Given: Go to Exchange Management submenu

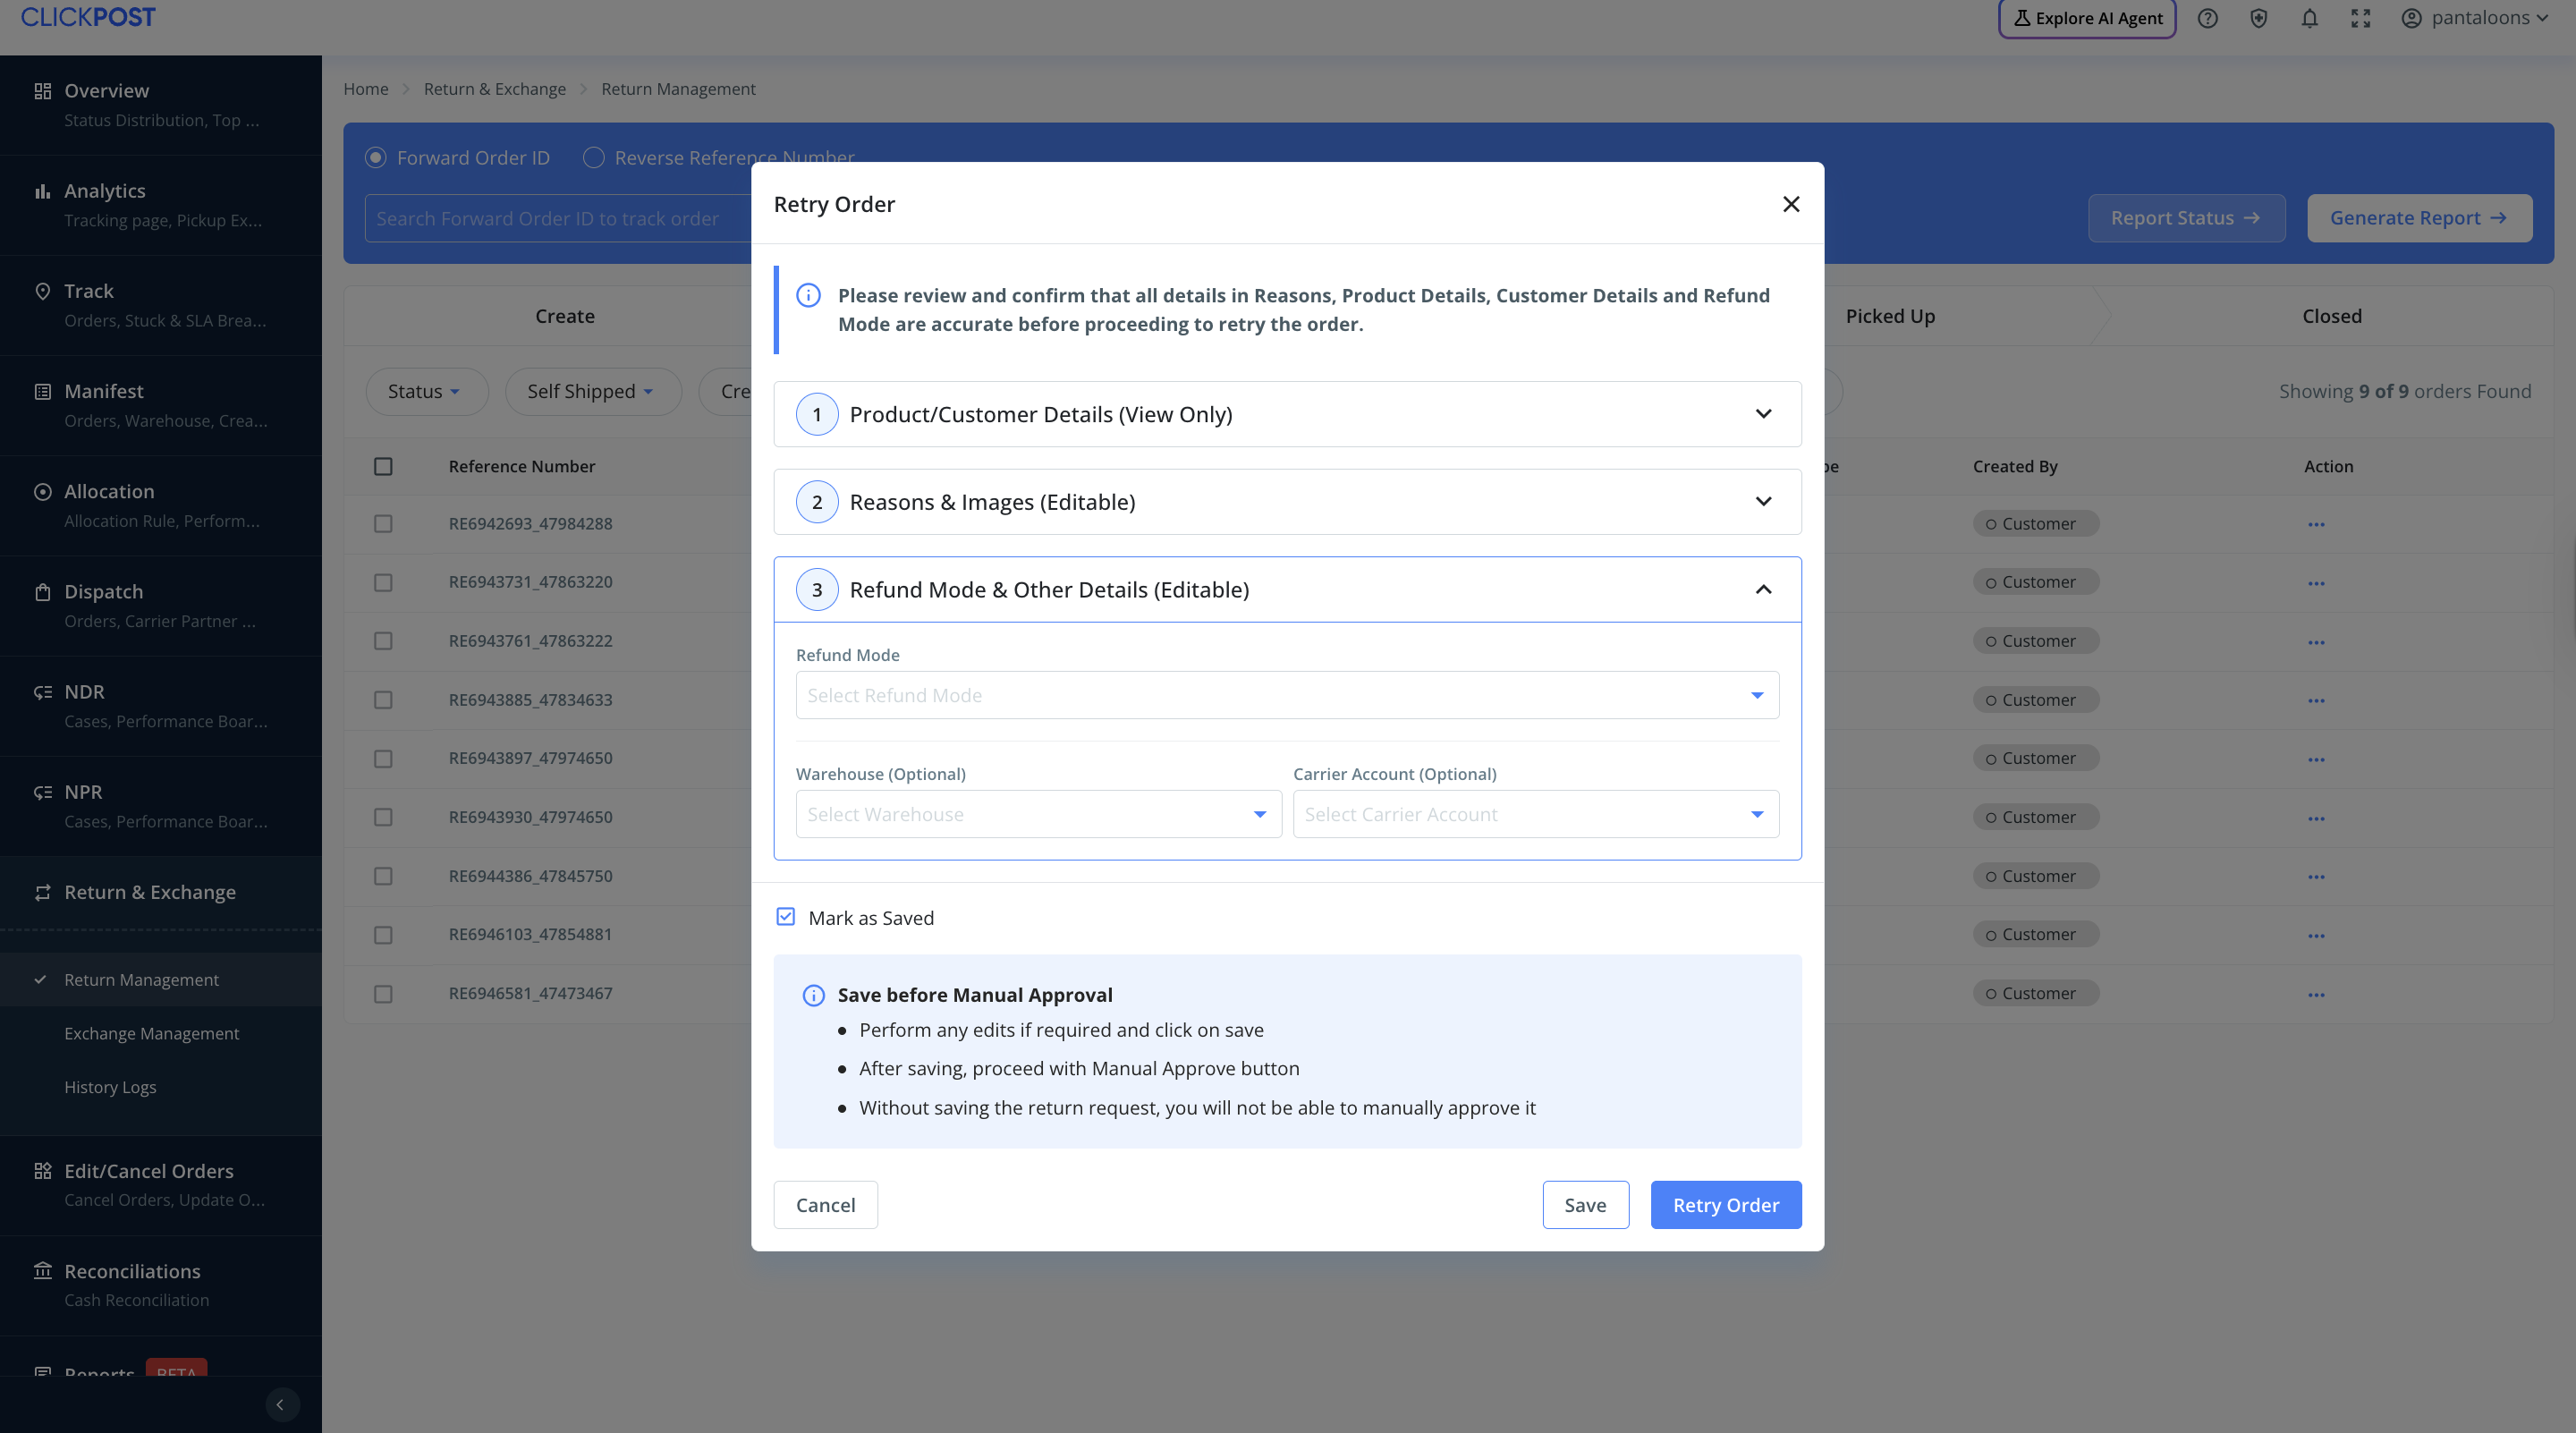Looking at the screenshot, I should coord(151,1033).
